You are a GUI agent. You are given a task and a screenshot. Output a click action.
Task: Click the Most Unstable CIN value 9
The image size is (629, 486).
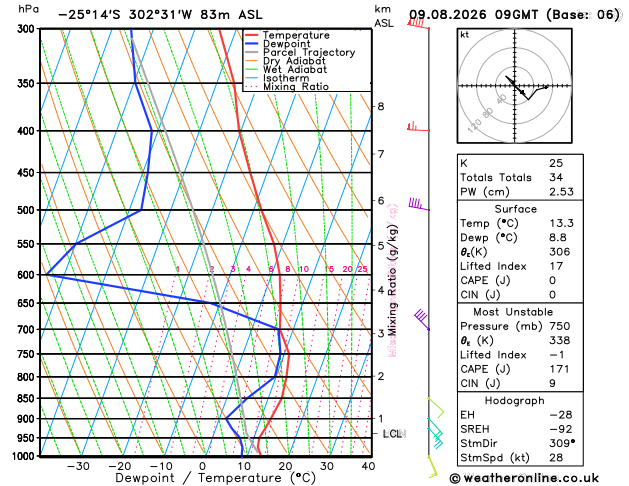[x=552, y=383]
